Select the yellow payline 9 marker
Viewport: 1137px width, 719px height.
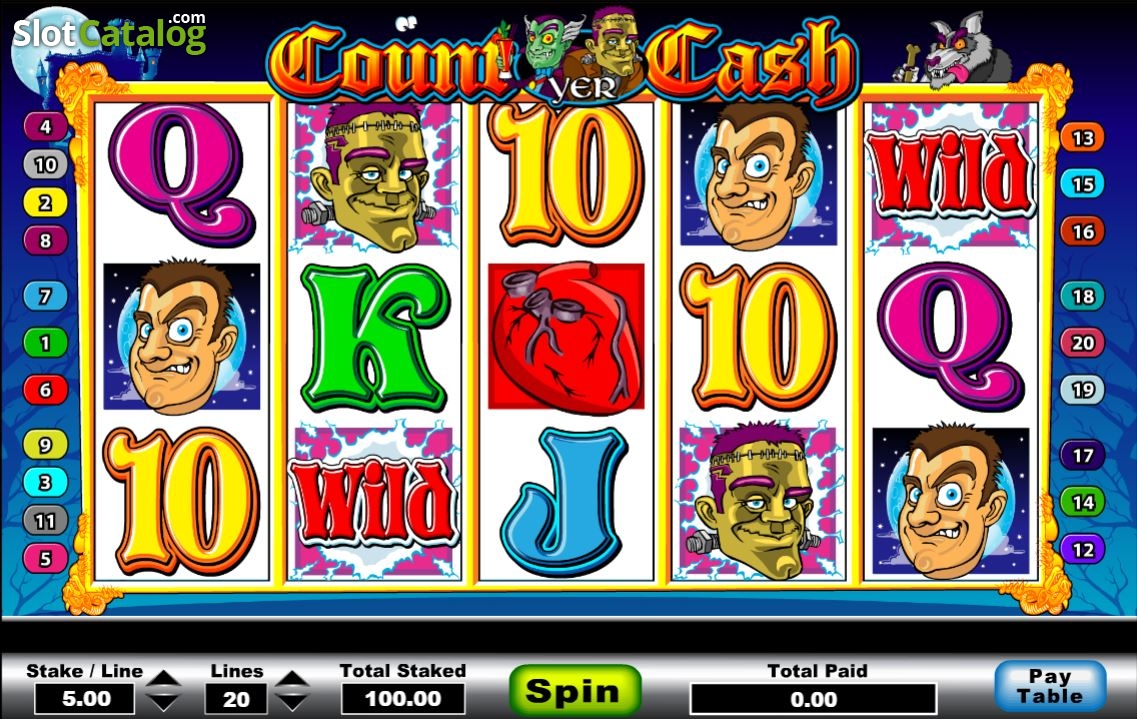[46, 444]
